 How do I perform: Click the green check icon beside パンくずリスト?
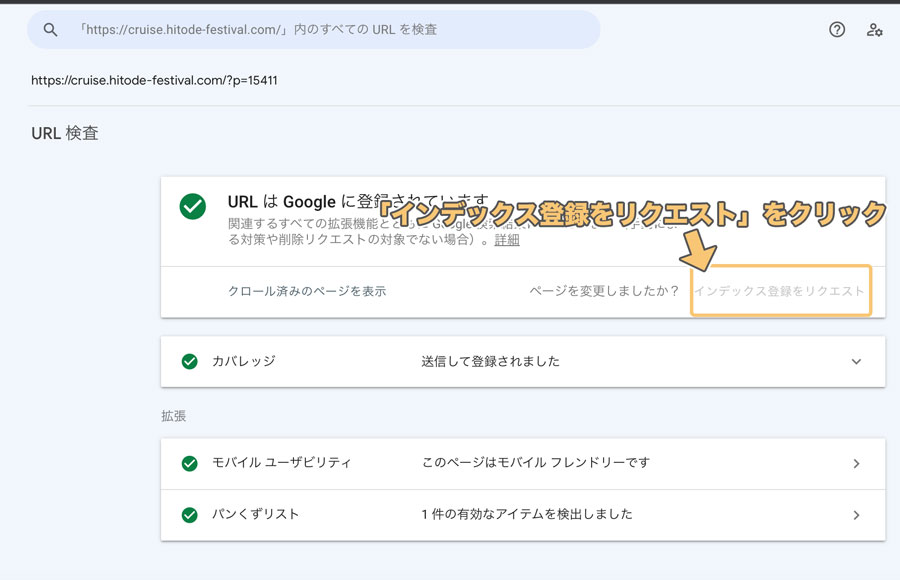pyautogui.click(x=189, y=515)
